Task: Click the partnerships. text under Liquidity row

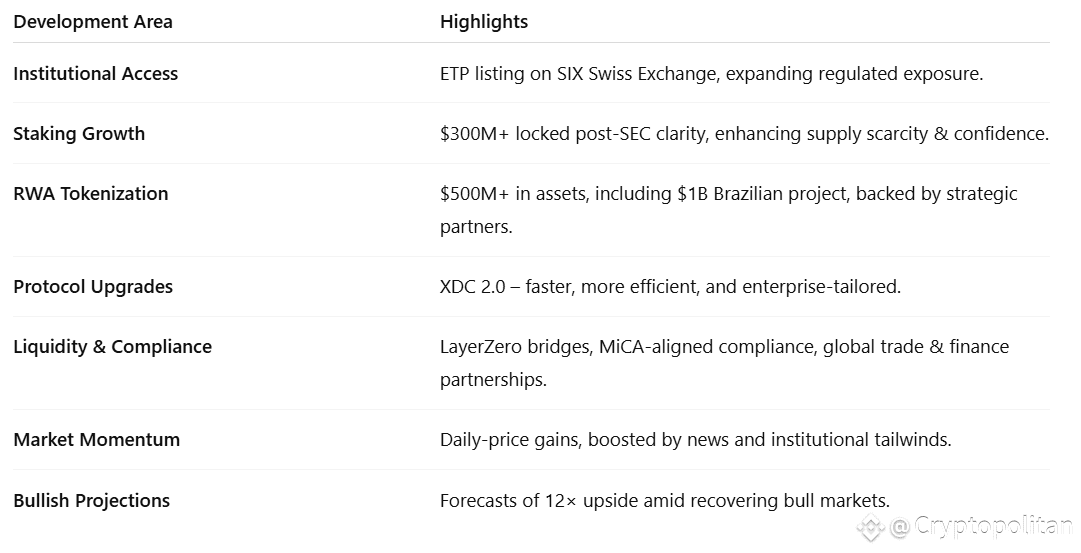Action: click(493, 380)
